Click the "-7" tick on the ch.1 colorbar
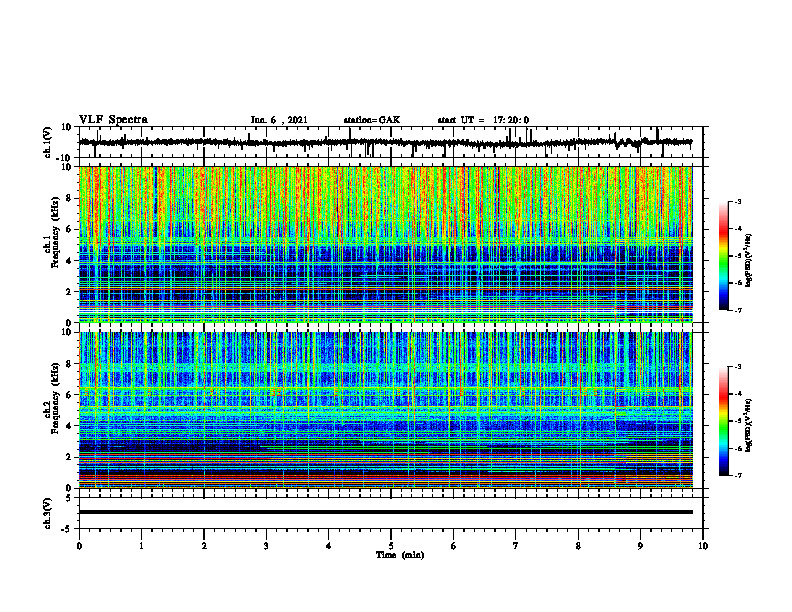This screenshot has width=792, height=612. click(x=738, y=310)
